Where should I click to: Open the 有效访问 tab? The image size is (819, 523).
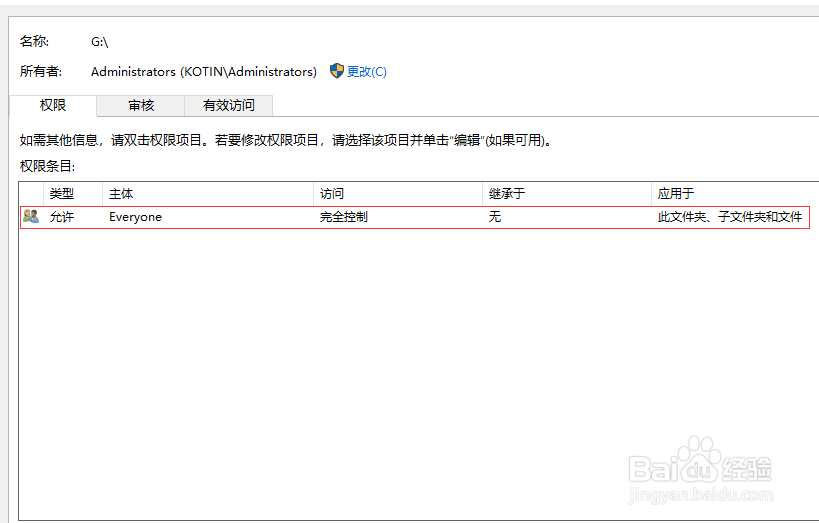pyautogui.click(x=229, y=106)
